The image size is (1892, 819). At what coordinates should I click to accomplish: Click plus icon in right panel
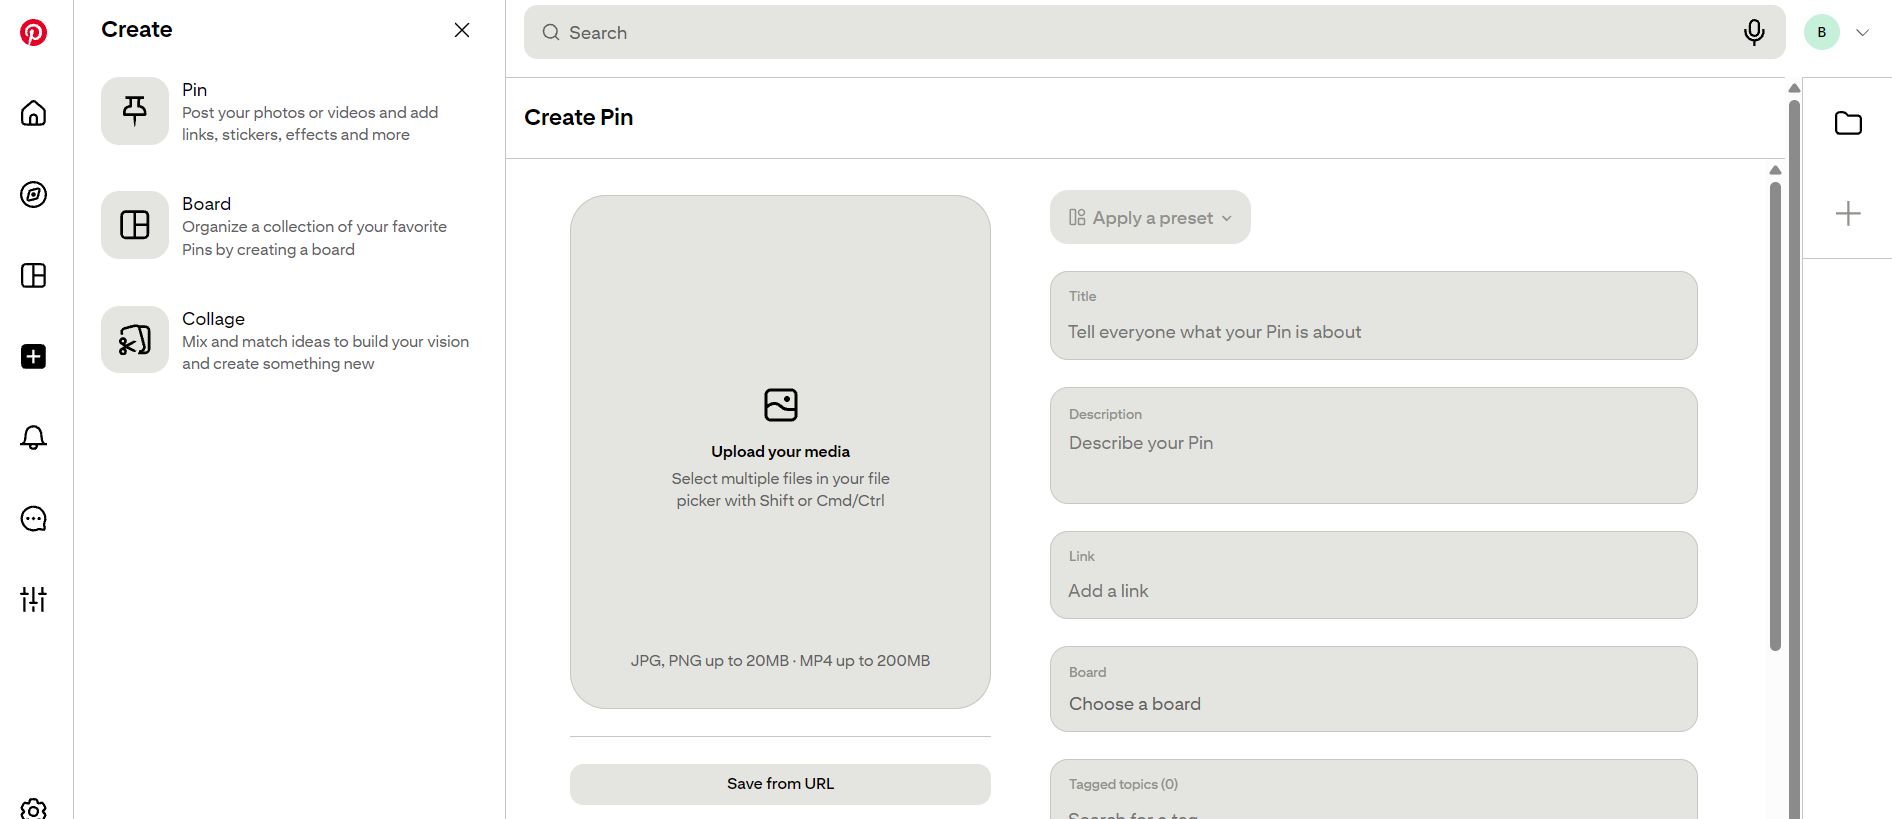pyautogui.click(x=1848, y=213)
